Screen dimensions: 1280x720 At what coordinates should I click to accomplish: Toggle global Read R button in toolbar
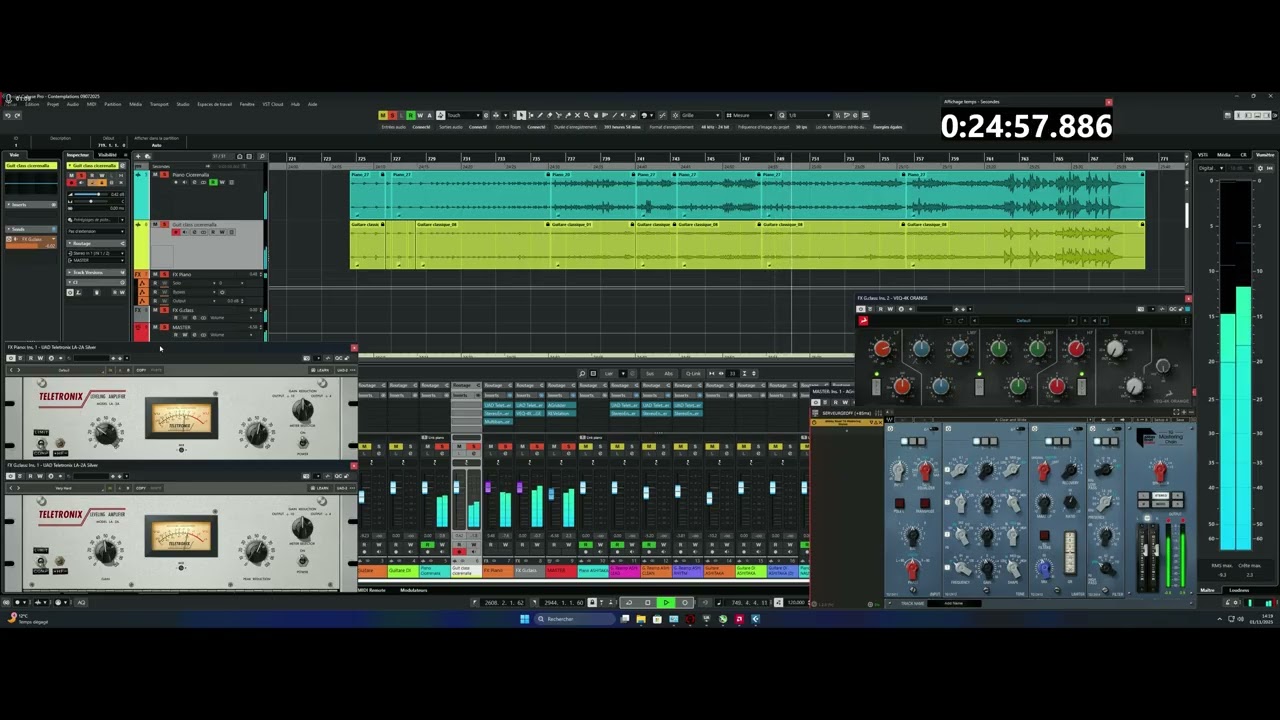tap(410, 115)
